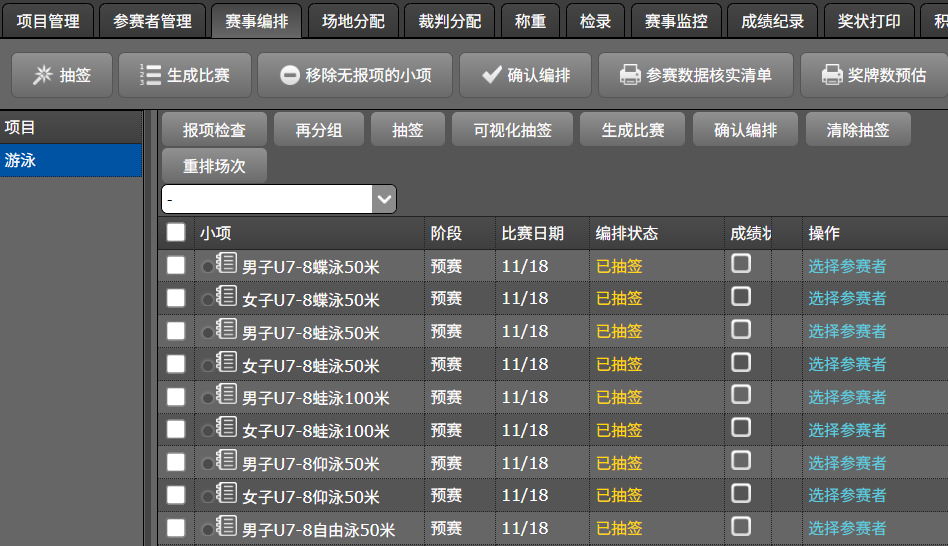Click the 确认编排 checkmark button in top toolbar
The image size is (948, 546).
(525, 75)
